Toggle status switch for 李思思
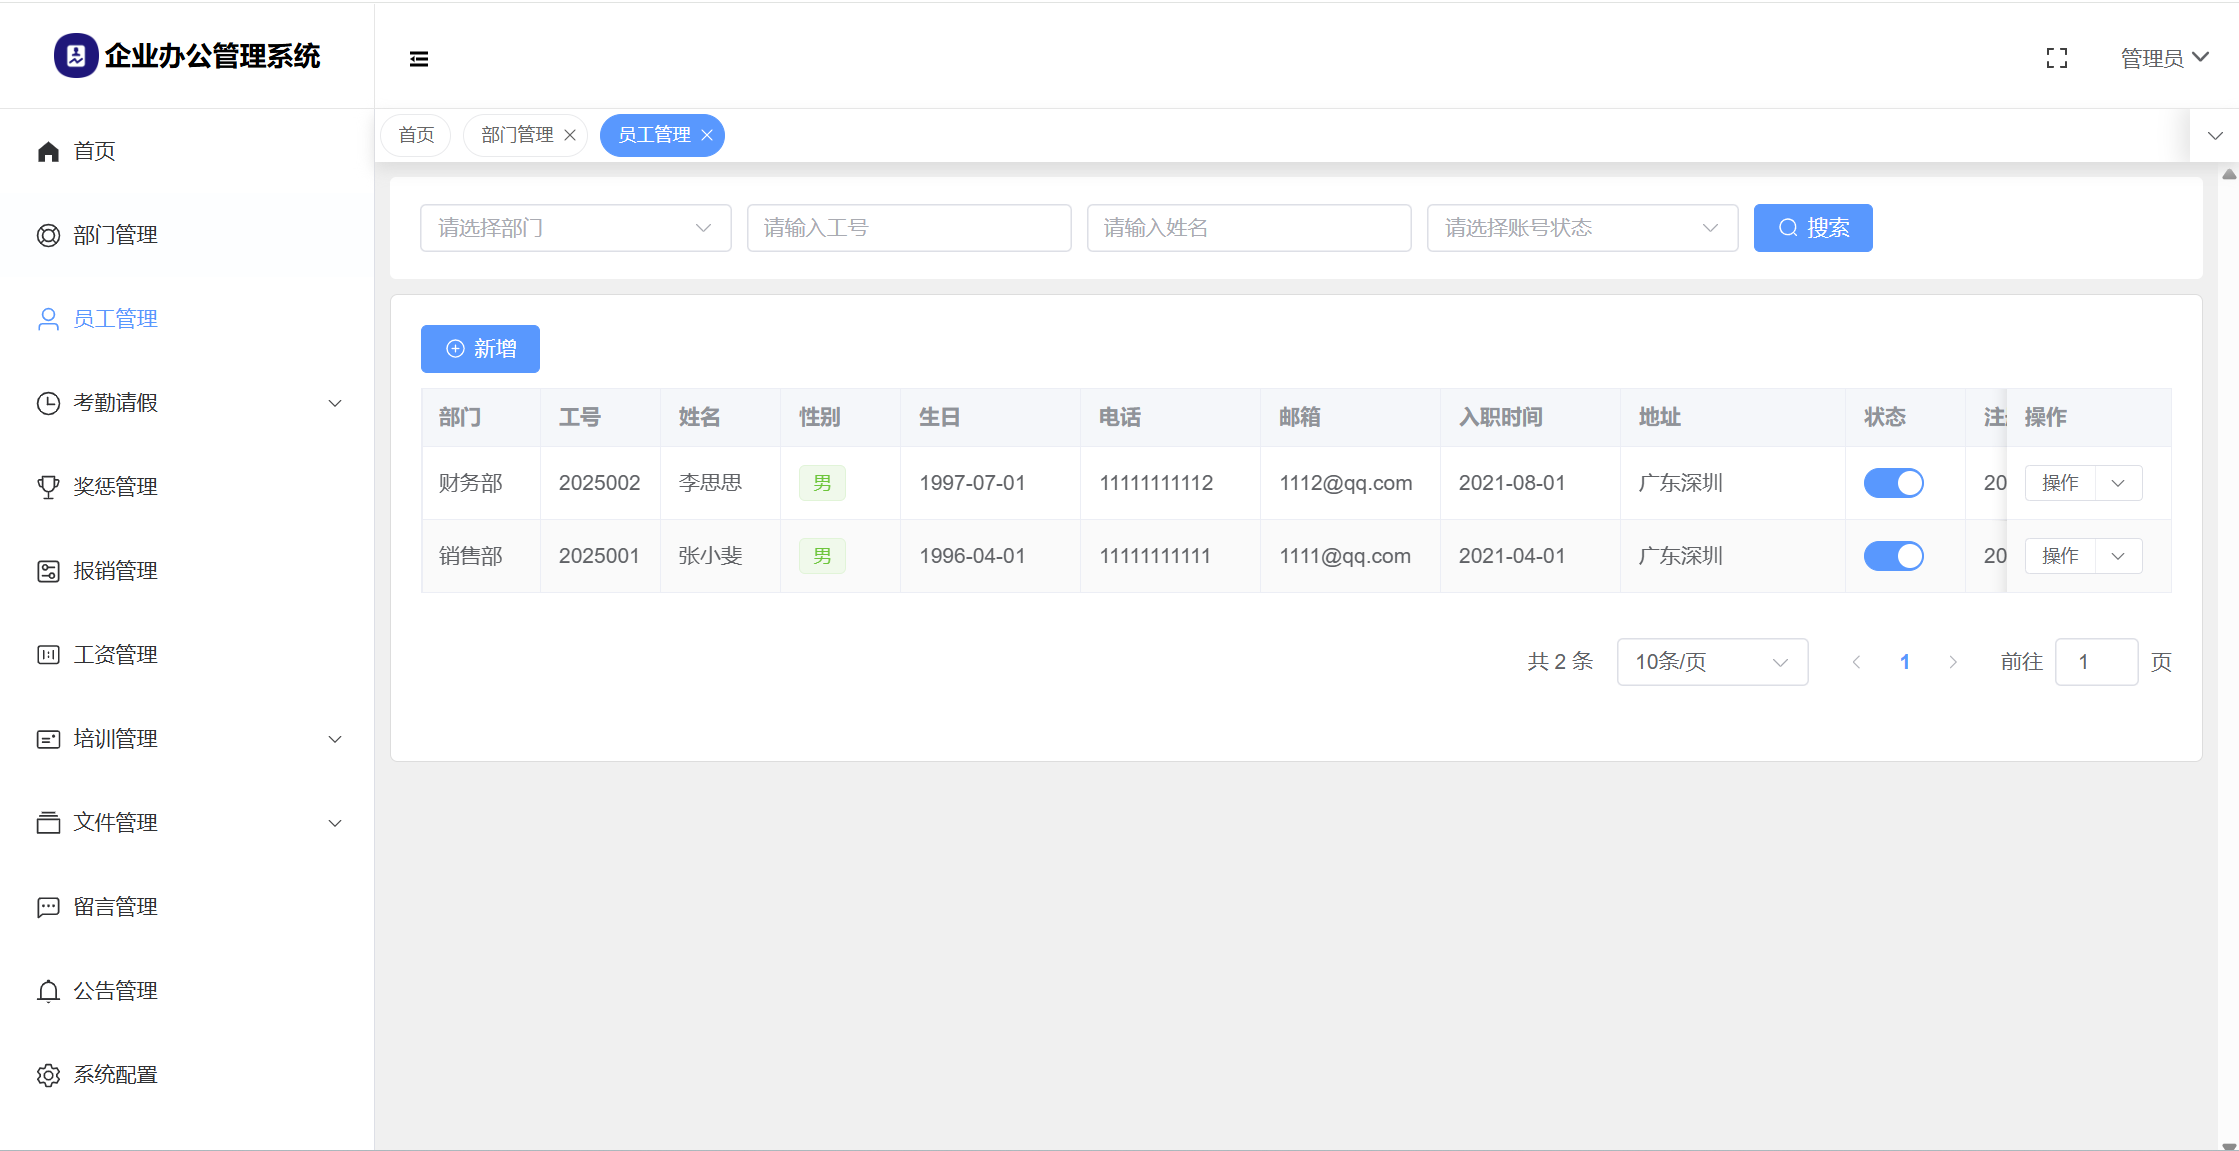Image resolution: width=2239 pixels, height=1151 pixels. coord(1893,483)
